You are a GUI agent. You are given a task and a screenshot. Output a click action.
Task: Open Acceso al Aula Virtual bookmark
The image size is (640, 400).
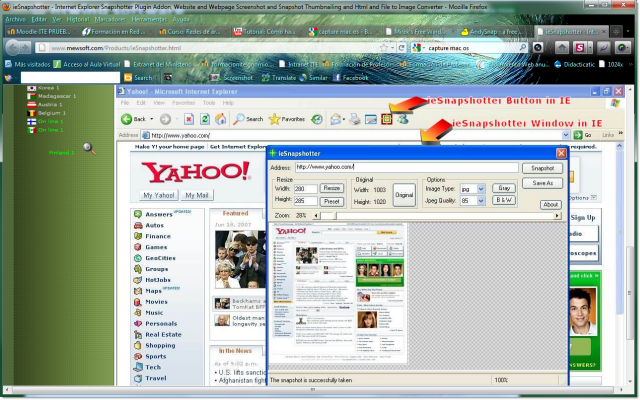coord(87,64)
